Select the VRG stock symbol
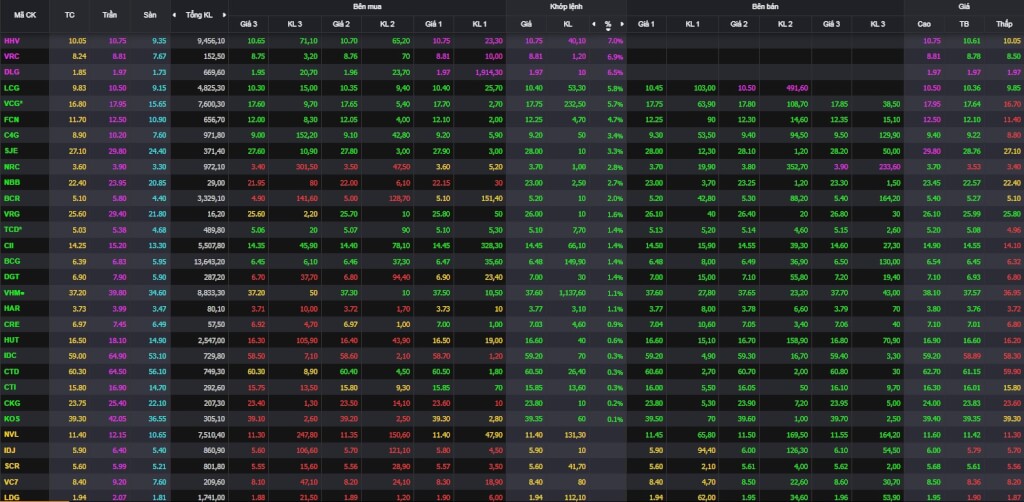Screen dimensions: 1024x502 click(x=12, y=213)
